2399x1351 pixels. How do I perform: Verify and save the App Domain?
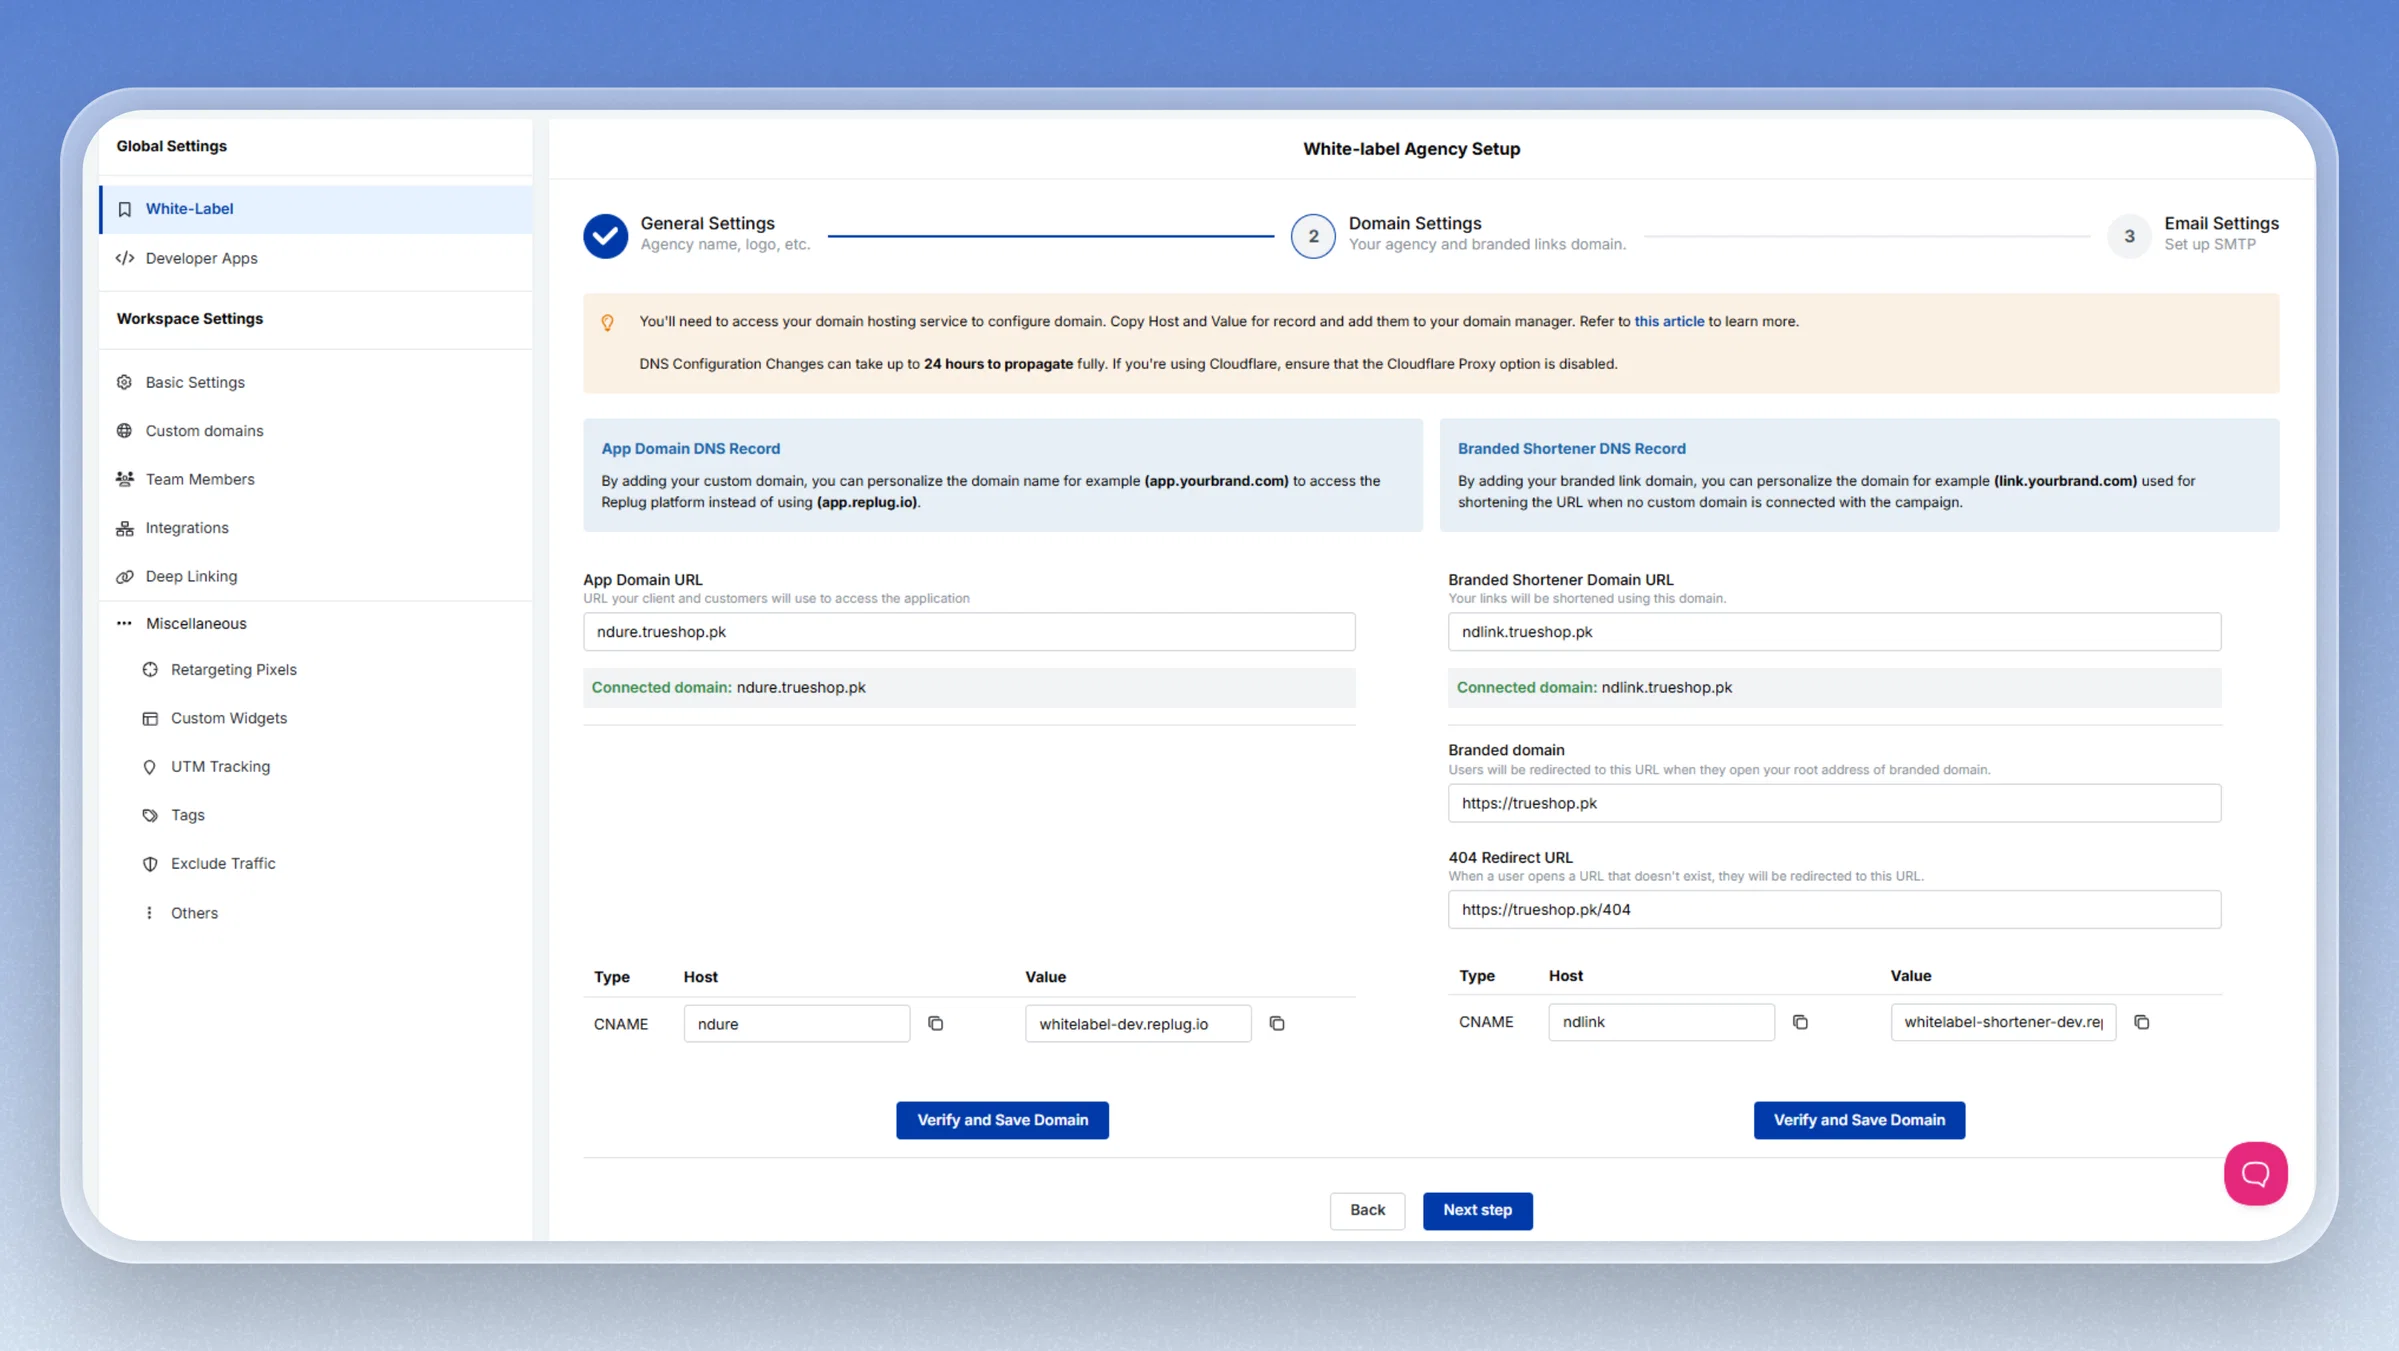tap(1002, 1120)
